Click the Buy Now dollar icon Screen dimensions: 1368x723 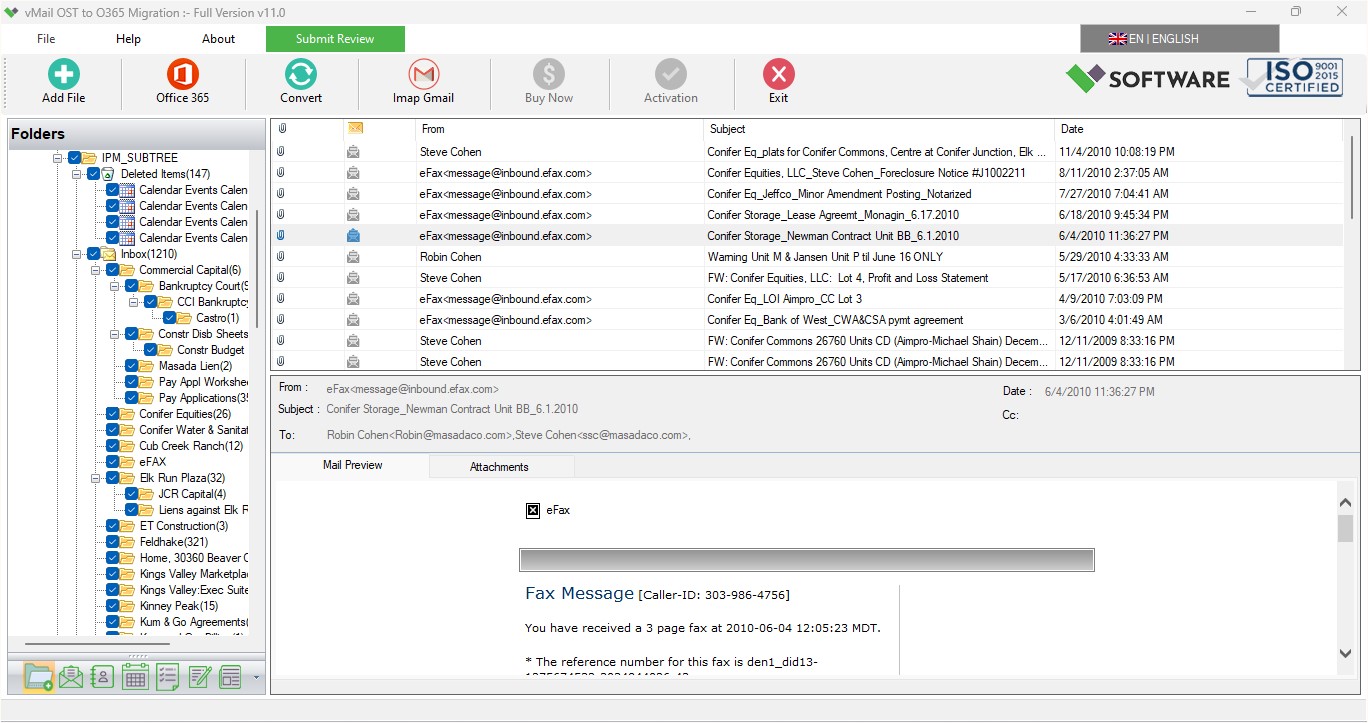point(549,74)
